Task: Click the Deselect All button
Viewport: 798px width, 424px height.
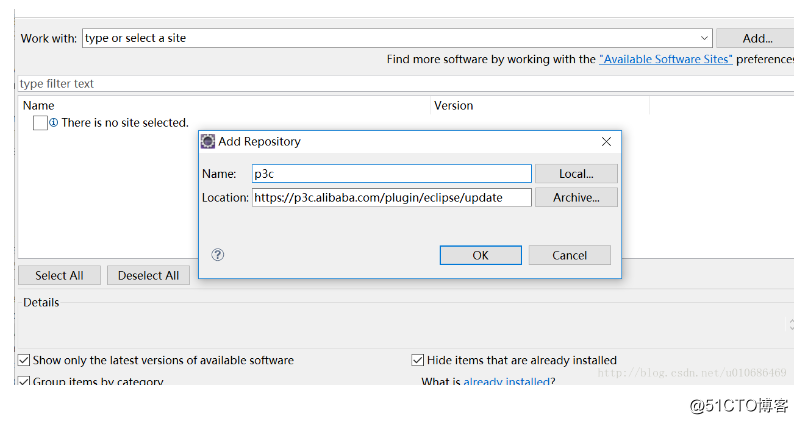Action: (x=148, y=275)
